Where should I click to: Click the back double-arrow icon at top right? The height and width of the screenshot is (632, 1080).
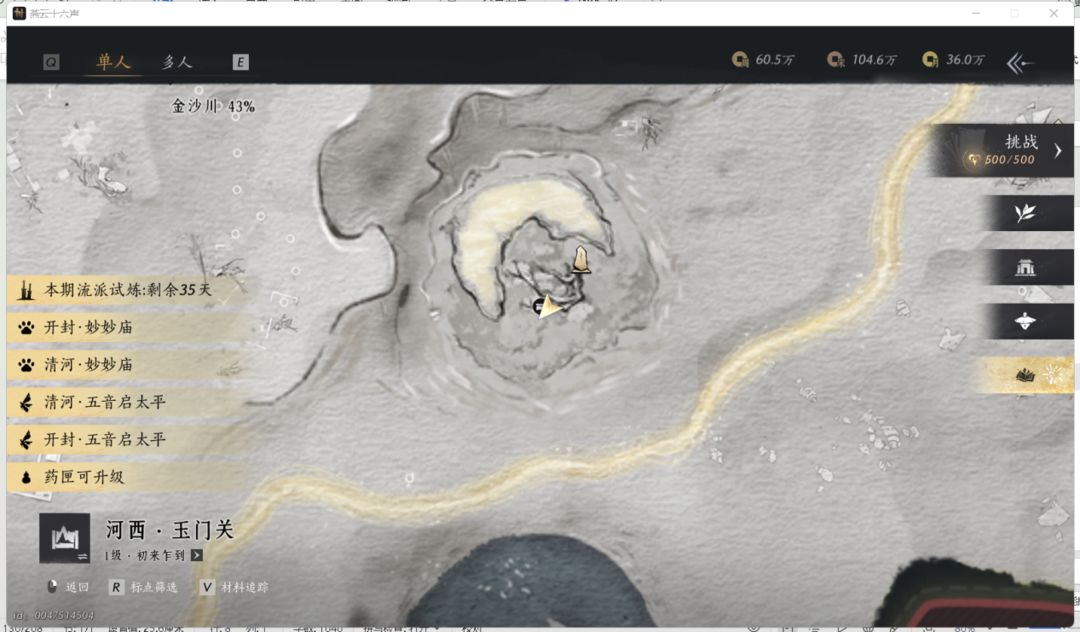(1020, 63)
